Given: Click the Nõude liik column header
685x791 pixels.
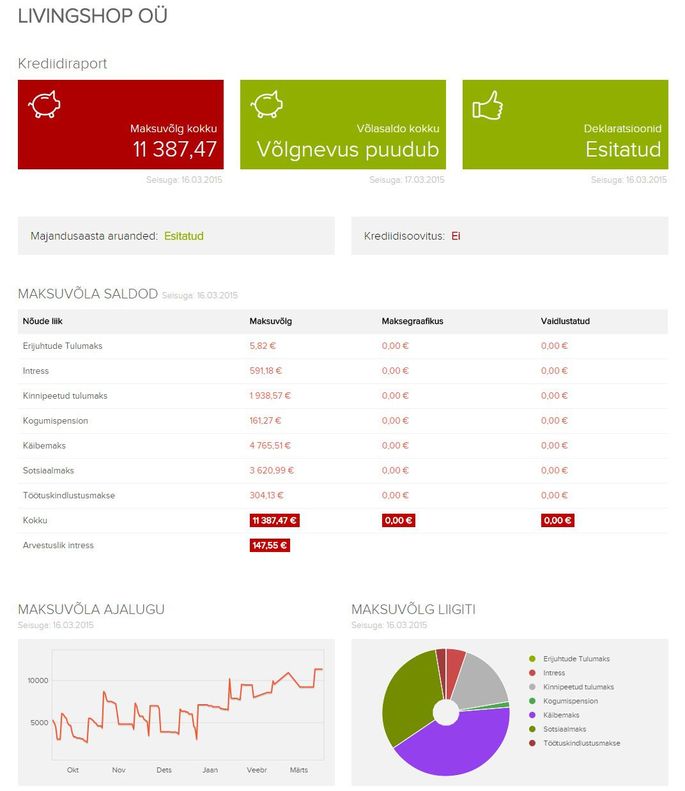Looking at the screenshot, I should (42, 321).
